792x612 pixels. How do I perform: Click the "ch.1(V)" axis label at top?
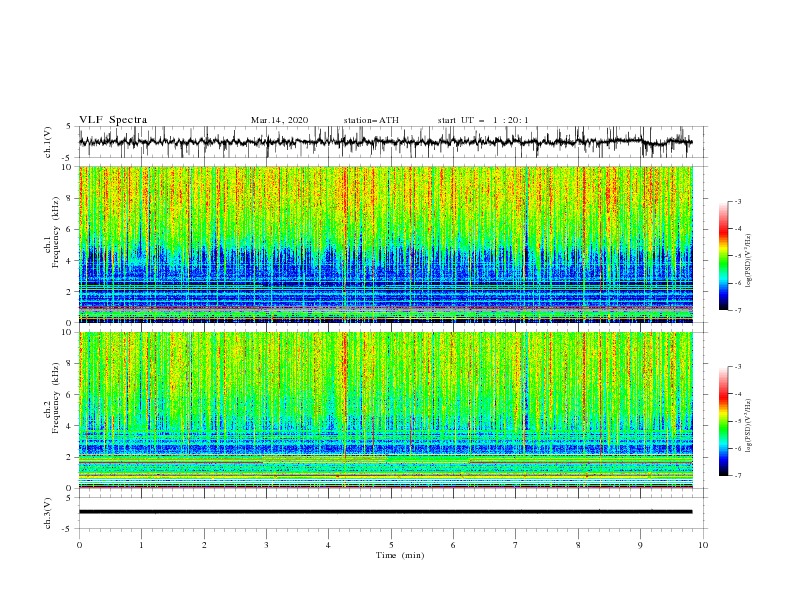pos(48,142)
